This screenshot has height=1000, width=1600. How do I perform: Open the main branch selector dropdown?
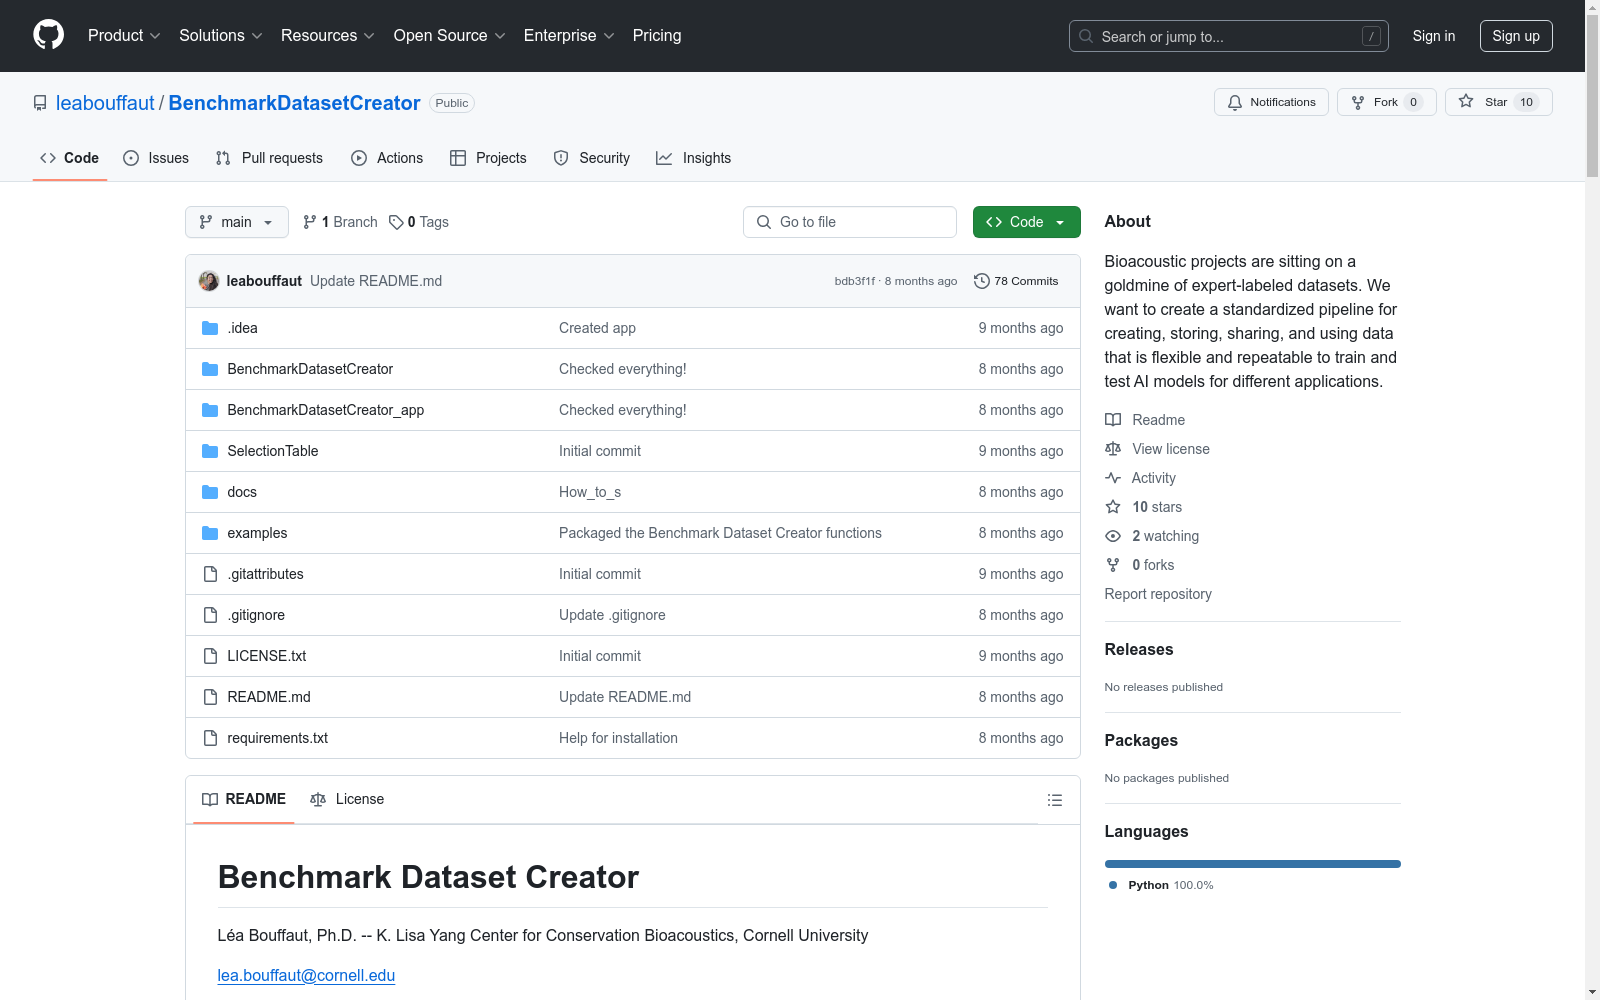pyautogui.click(x=237, y=222)
